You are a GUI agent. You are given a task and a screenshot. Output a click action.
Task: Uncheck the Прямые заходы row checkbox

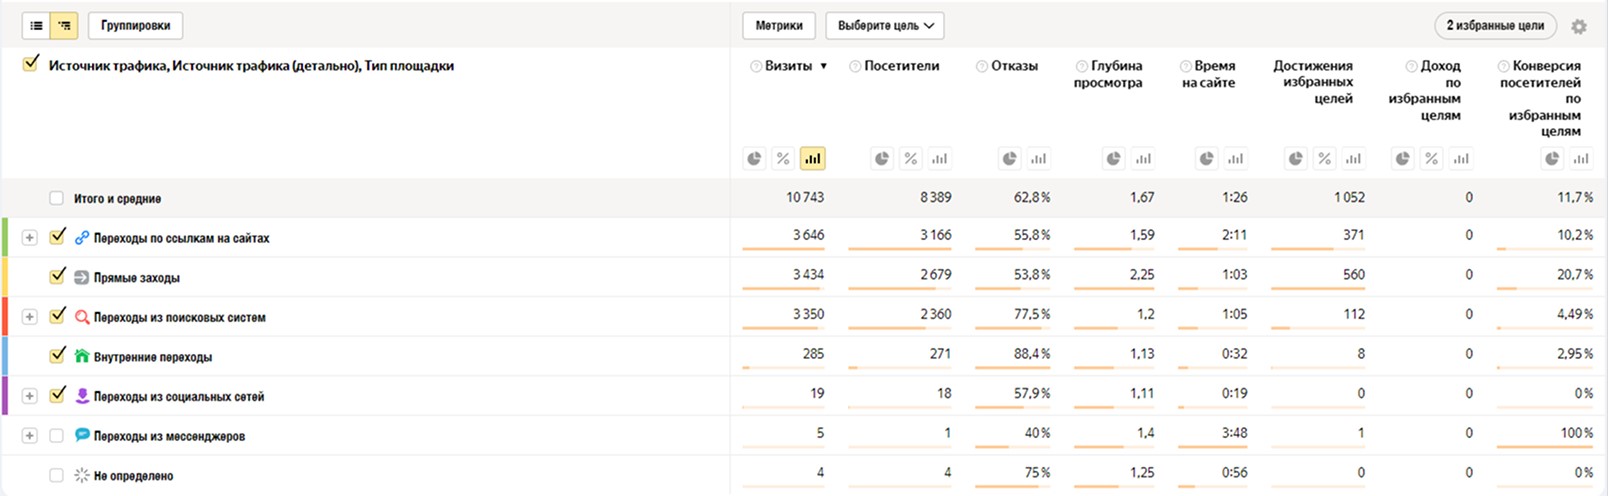point(57,277)
